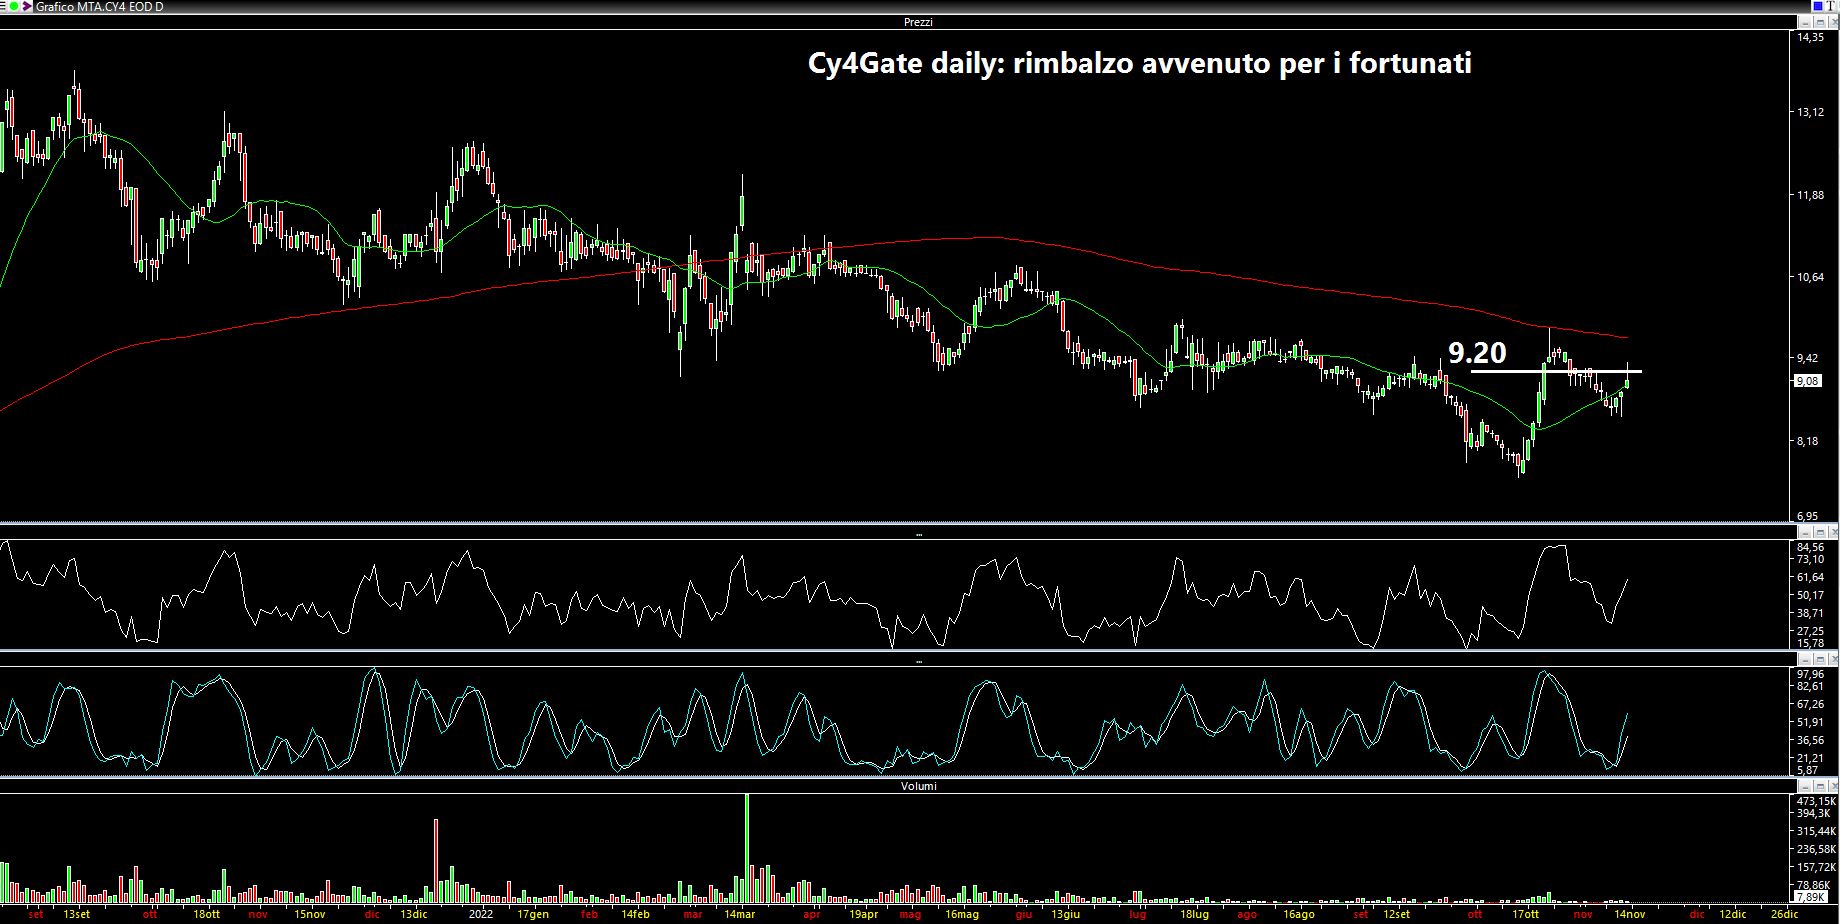Click the 473,15K volume axis value

1816,801
